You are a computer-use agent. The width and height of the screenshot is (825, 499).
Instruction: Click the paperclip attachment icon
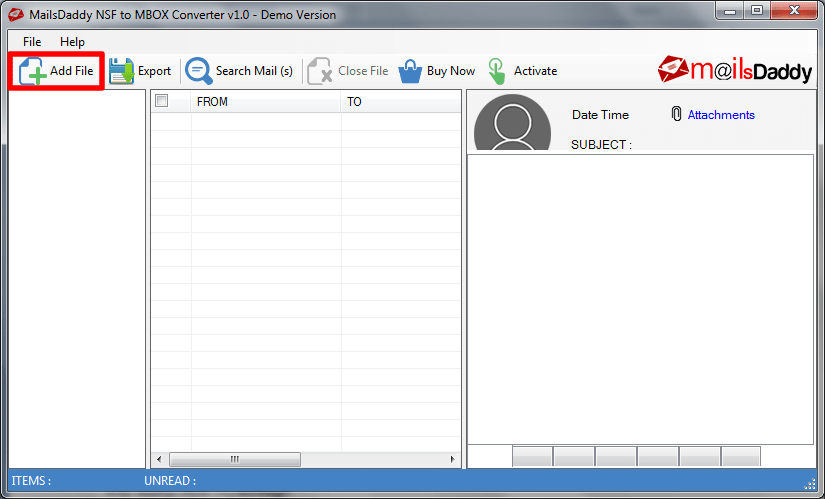(x=677, y=114)
